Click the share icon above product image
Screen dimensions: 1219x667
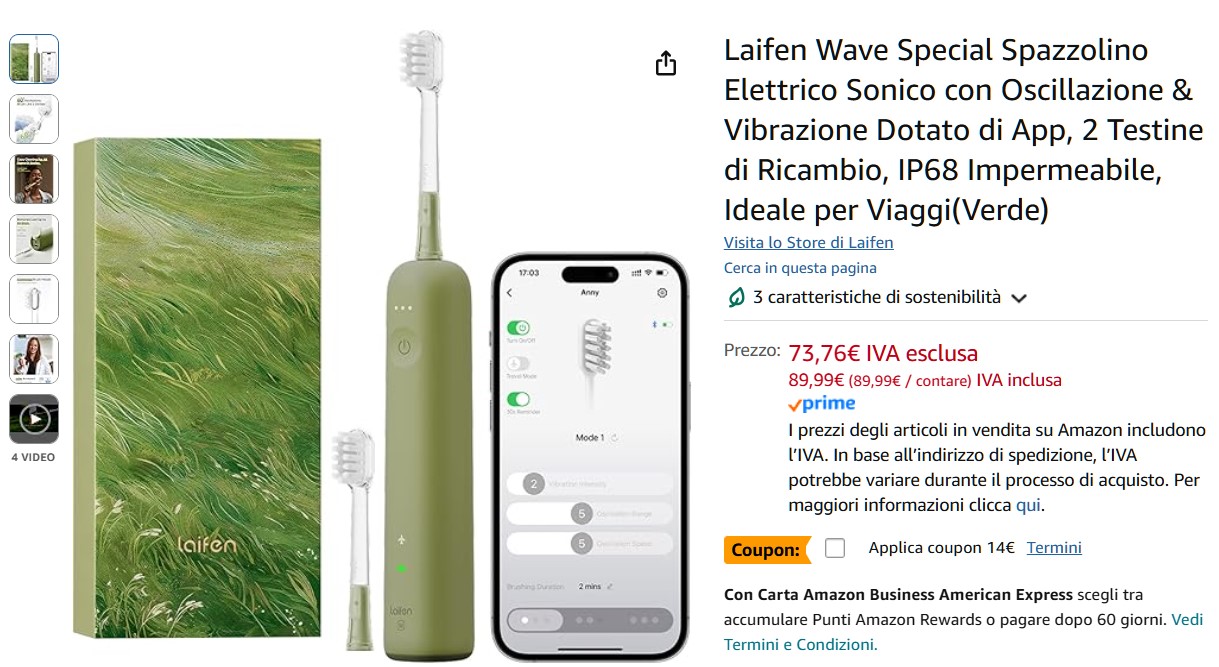coord(666,63)
